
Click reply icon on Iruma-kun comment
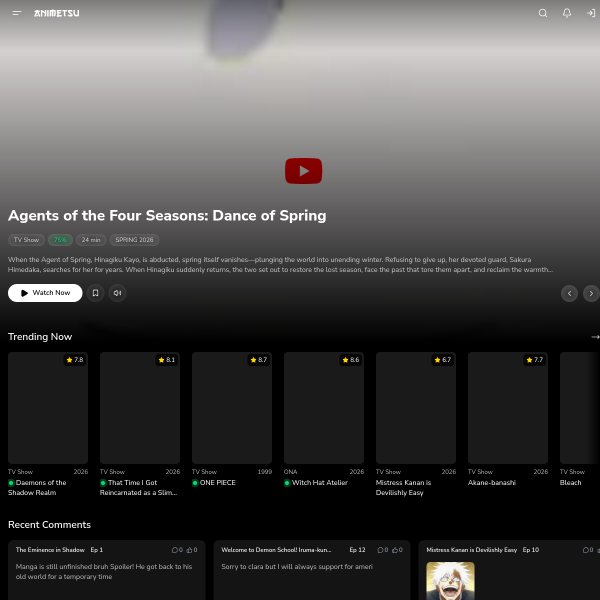click(382, 550)
